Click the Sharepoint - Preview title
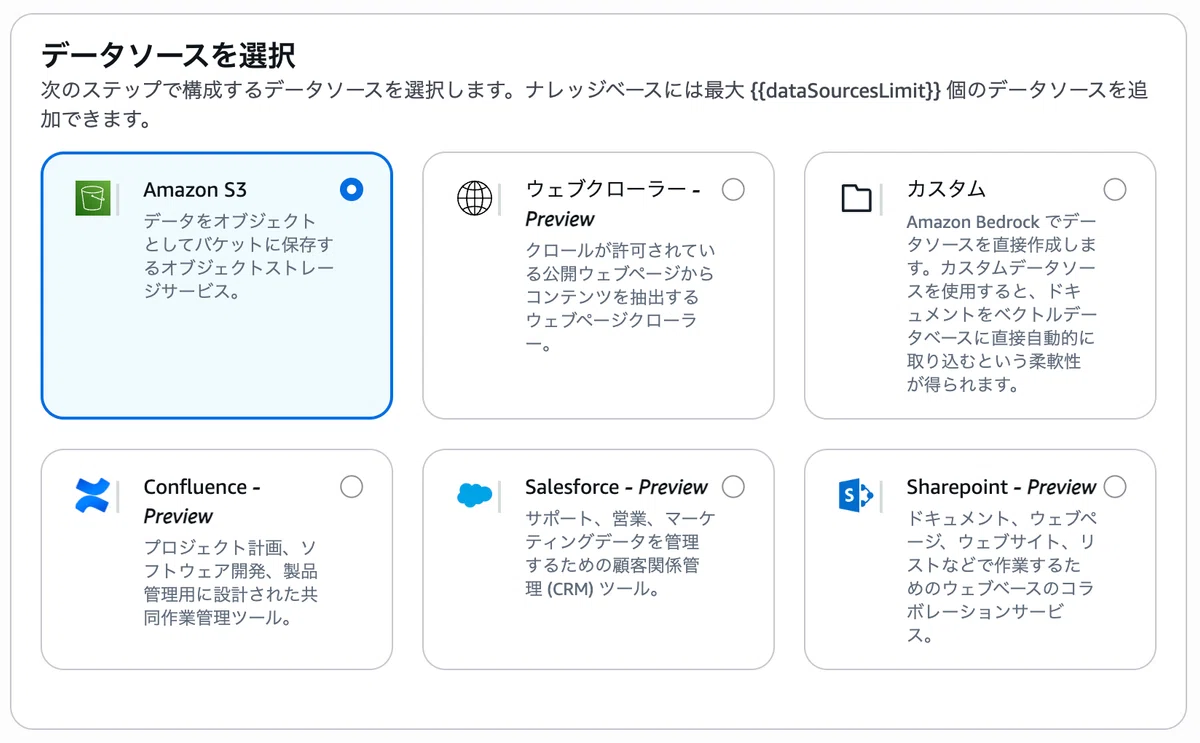The image size is (1200, 743). tap(1002, 487)
